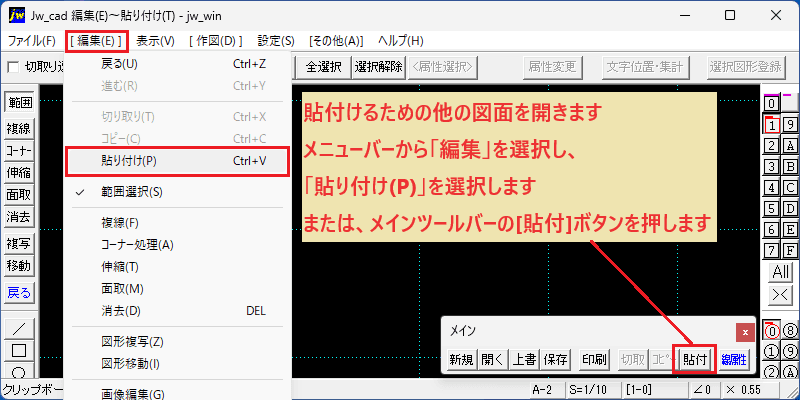The image size is (800, 400).
Task: Switch to square layer button 1
Action: click(772, 124)
